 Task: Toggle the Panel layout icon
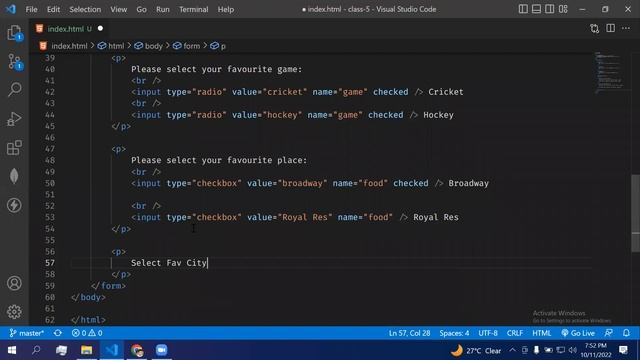(x=536, y=9)
